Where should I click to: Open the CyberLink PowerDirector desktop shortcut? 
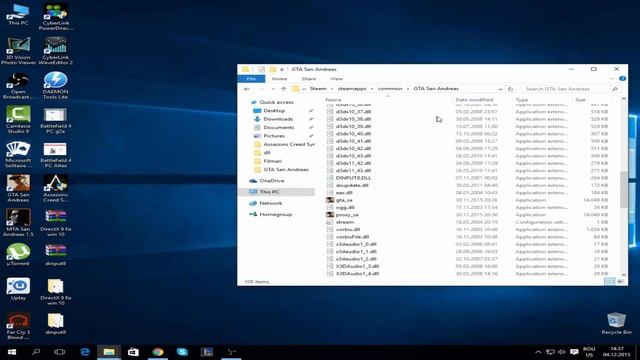click(x=56, y=16)
